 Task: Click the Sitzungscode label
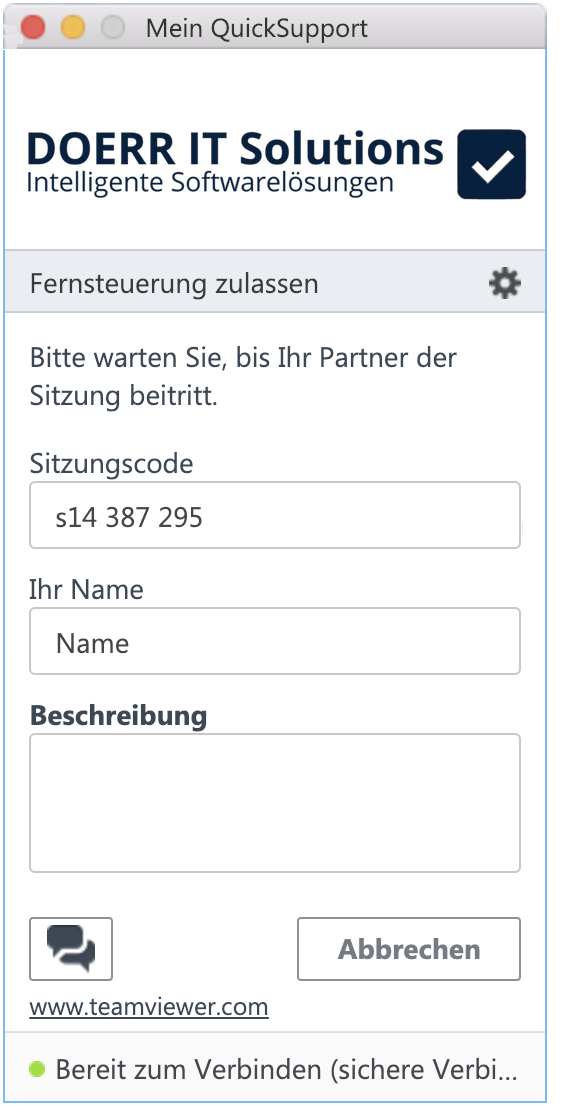[x=111, y=464]
